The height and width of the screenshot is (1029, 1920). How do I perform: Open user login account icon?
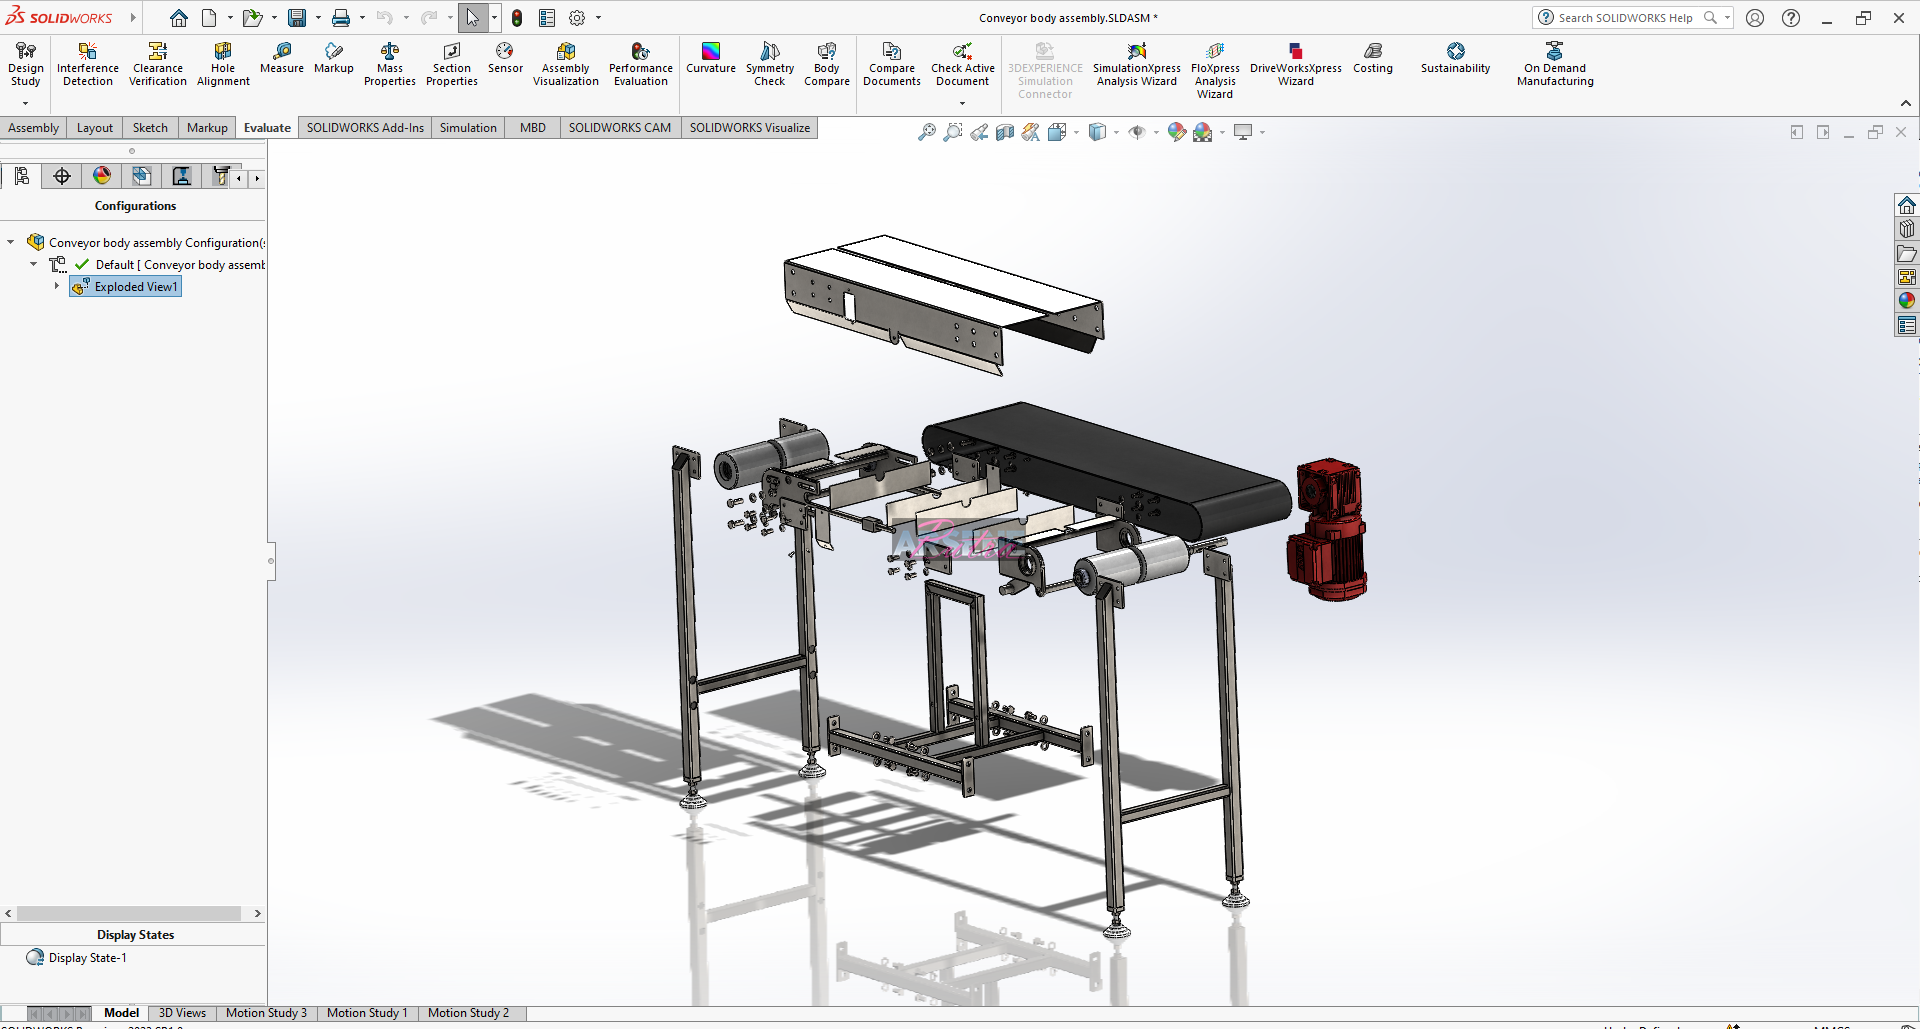(1755, 18)
